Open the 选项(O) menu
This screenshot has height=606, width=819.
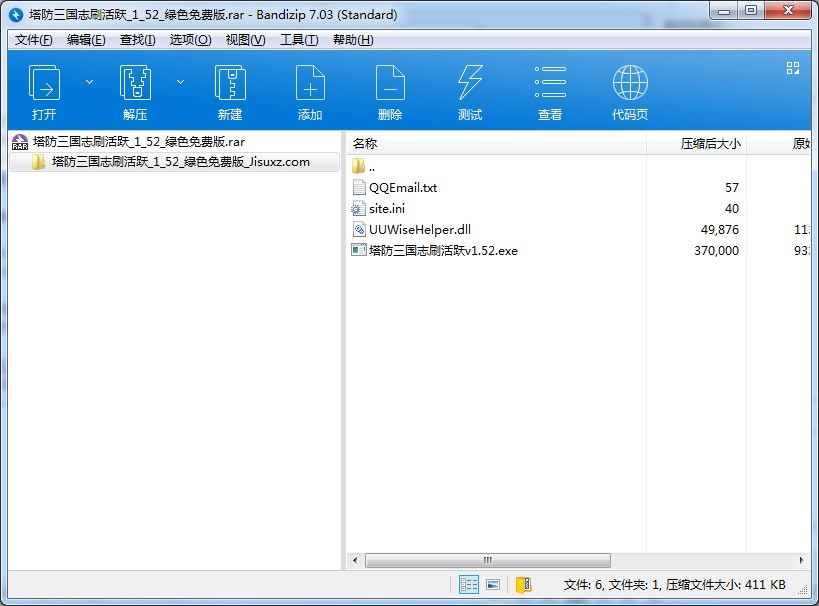coord(191,40)
